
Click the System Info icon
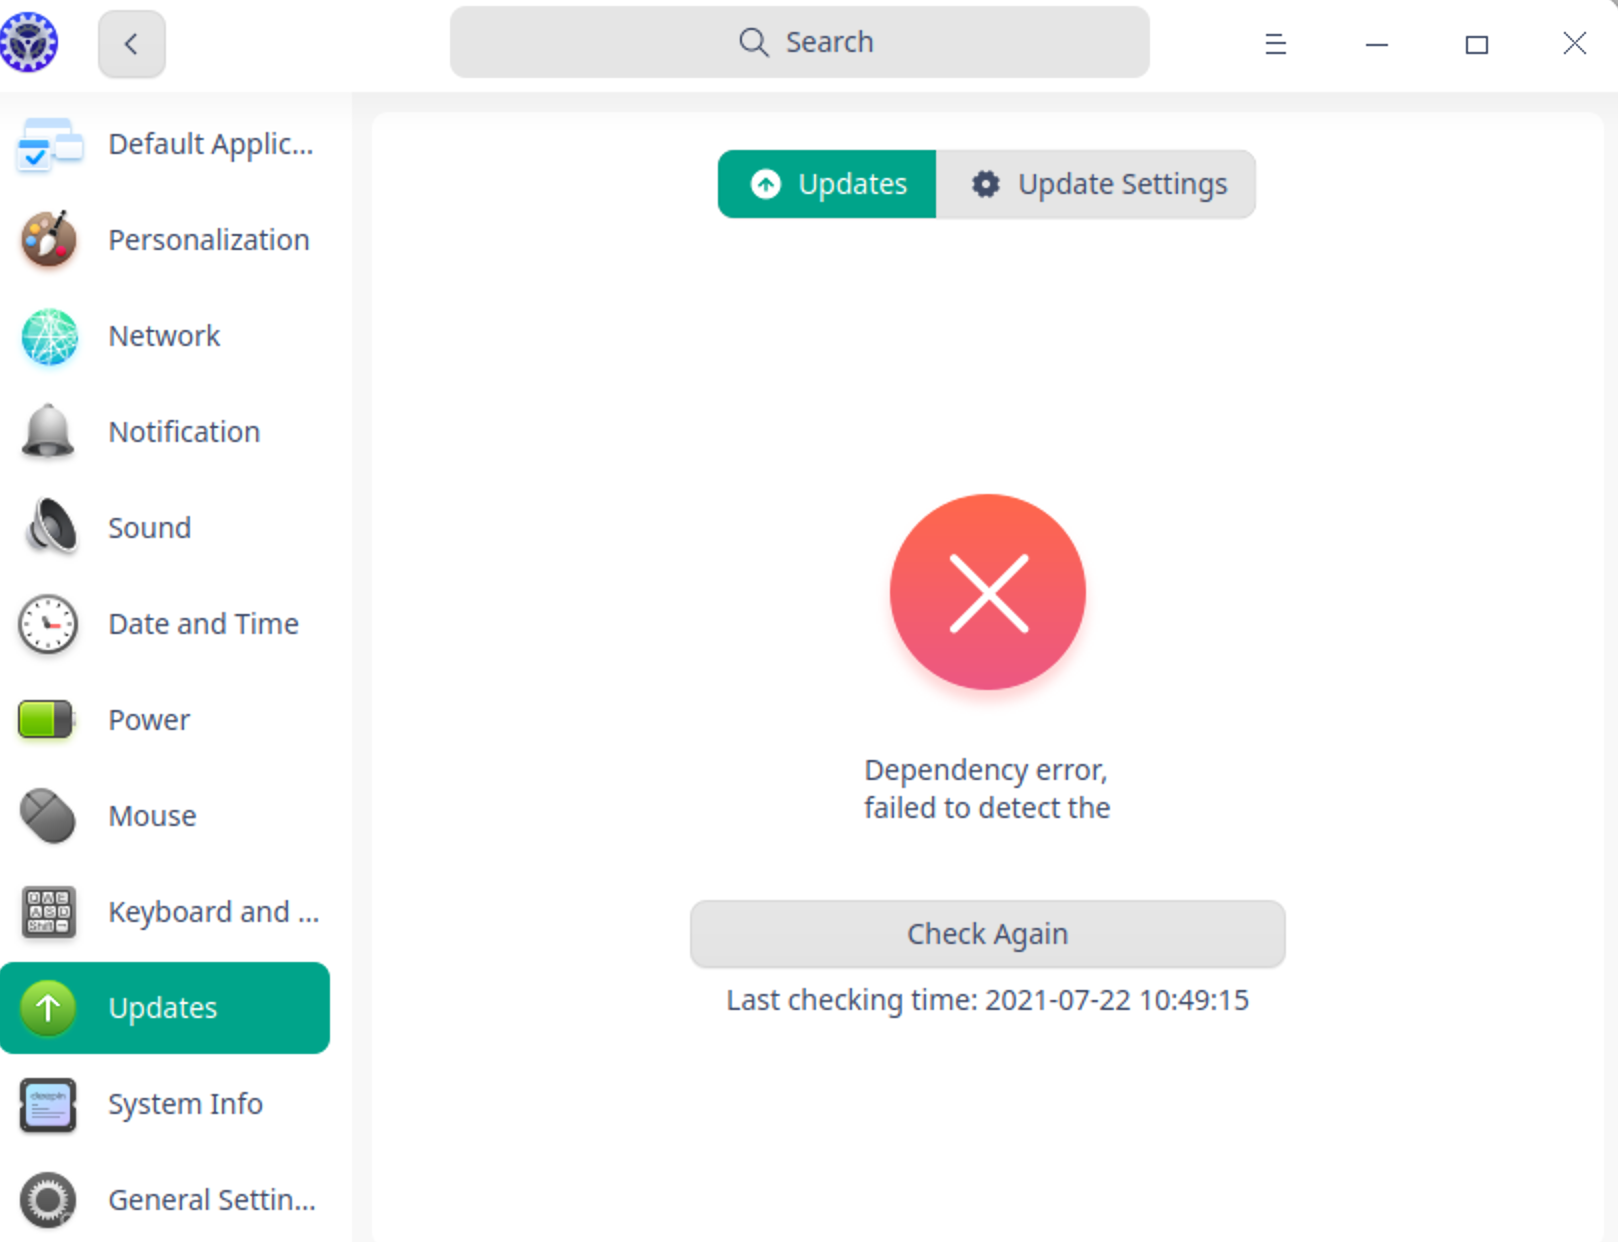pos(48,1105)
